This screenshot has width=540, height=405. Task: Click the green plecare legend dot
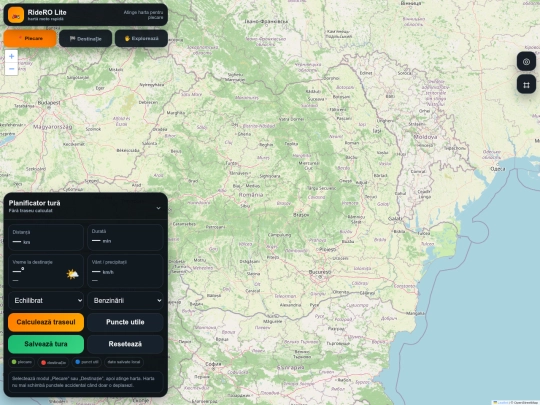point(14,362)
